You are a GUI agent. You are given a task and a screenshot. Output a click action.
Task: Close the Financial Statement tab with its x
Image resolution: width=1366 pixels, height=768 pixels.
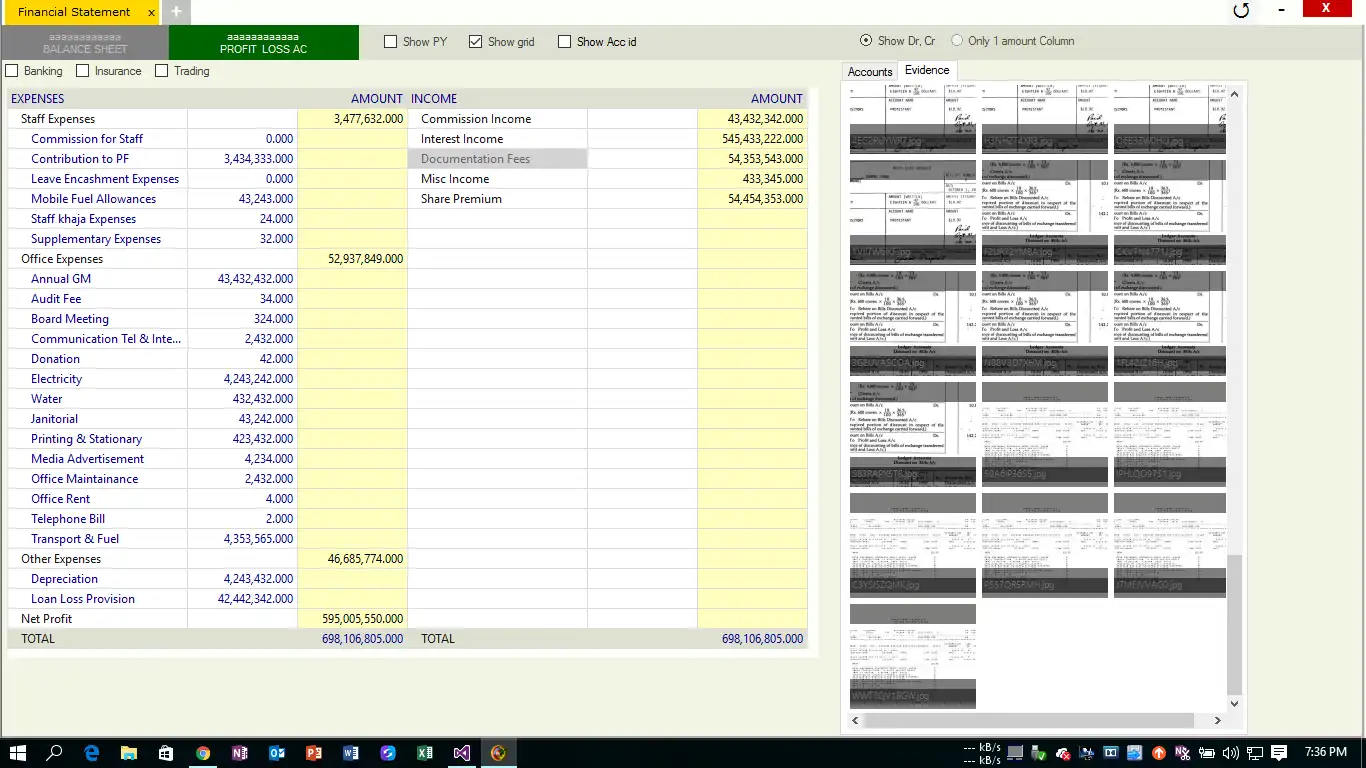coord(151,12)
